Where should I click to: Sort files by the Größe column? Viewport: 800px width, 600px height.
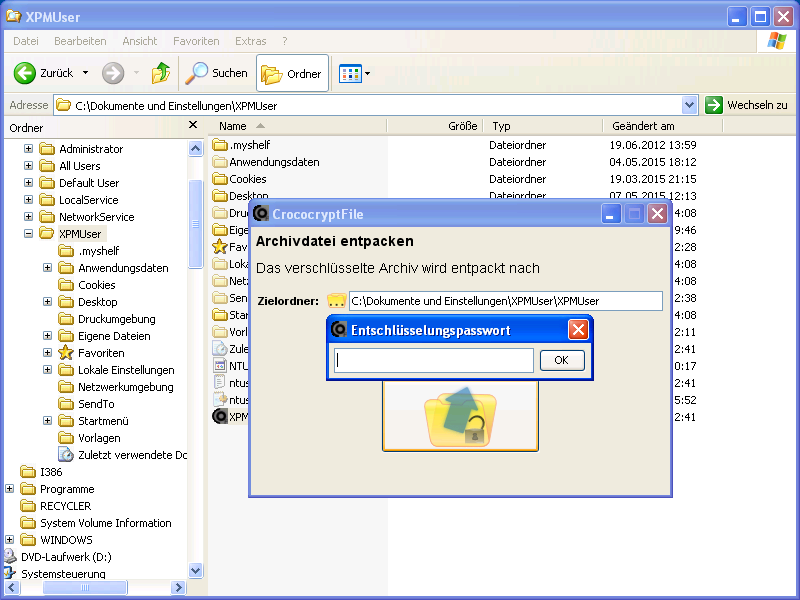[x=435, y=126]
